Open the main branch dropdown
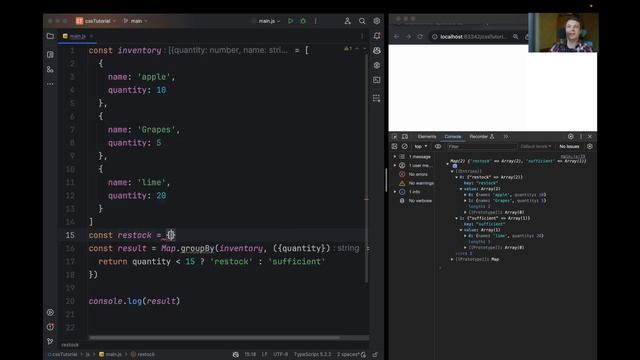 click(136, 21)
